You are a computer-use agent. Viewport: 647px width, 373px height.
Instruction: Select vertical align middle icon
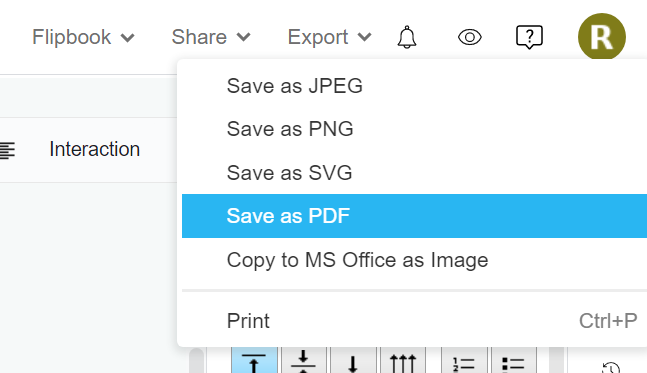coord(304,360)
